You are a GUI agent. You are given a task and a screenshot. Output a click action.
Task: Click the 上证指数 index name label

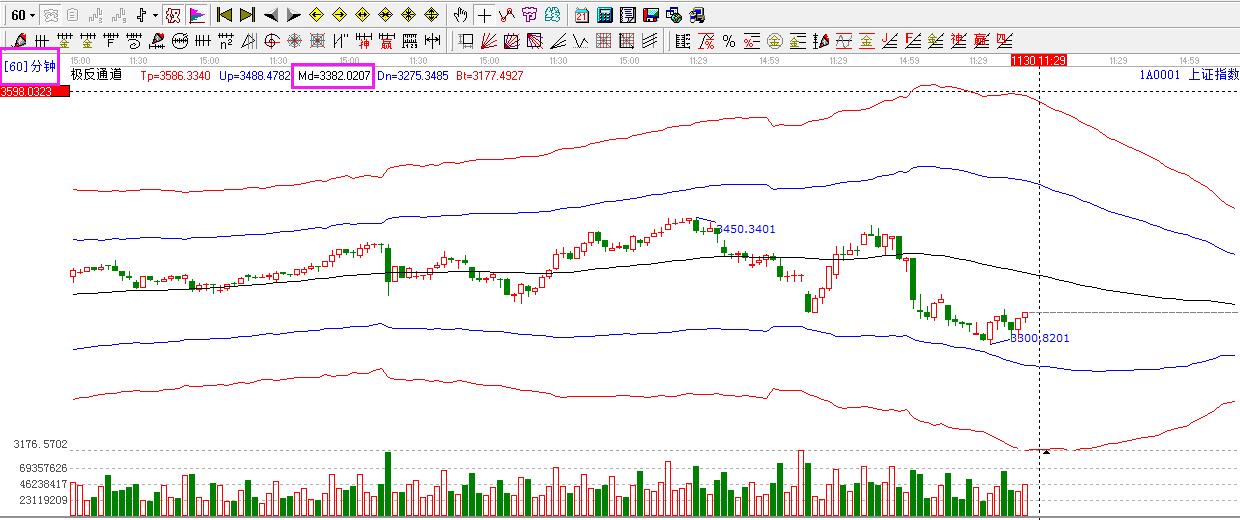tap(1214, 75)
